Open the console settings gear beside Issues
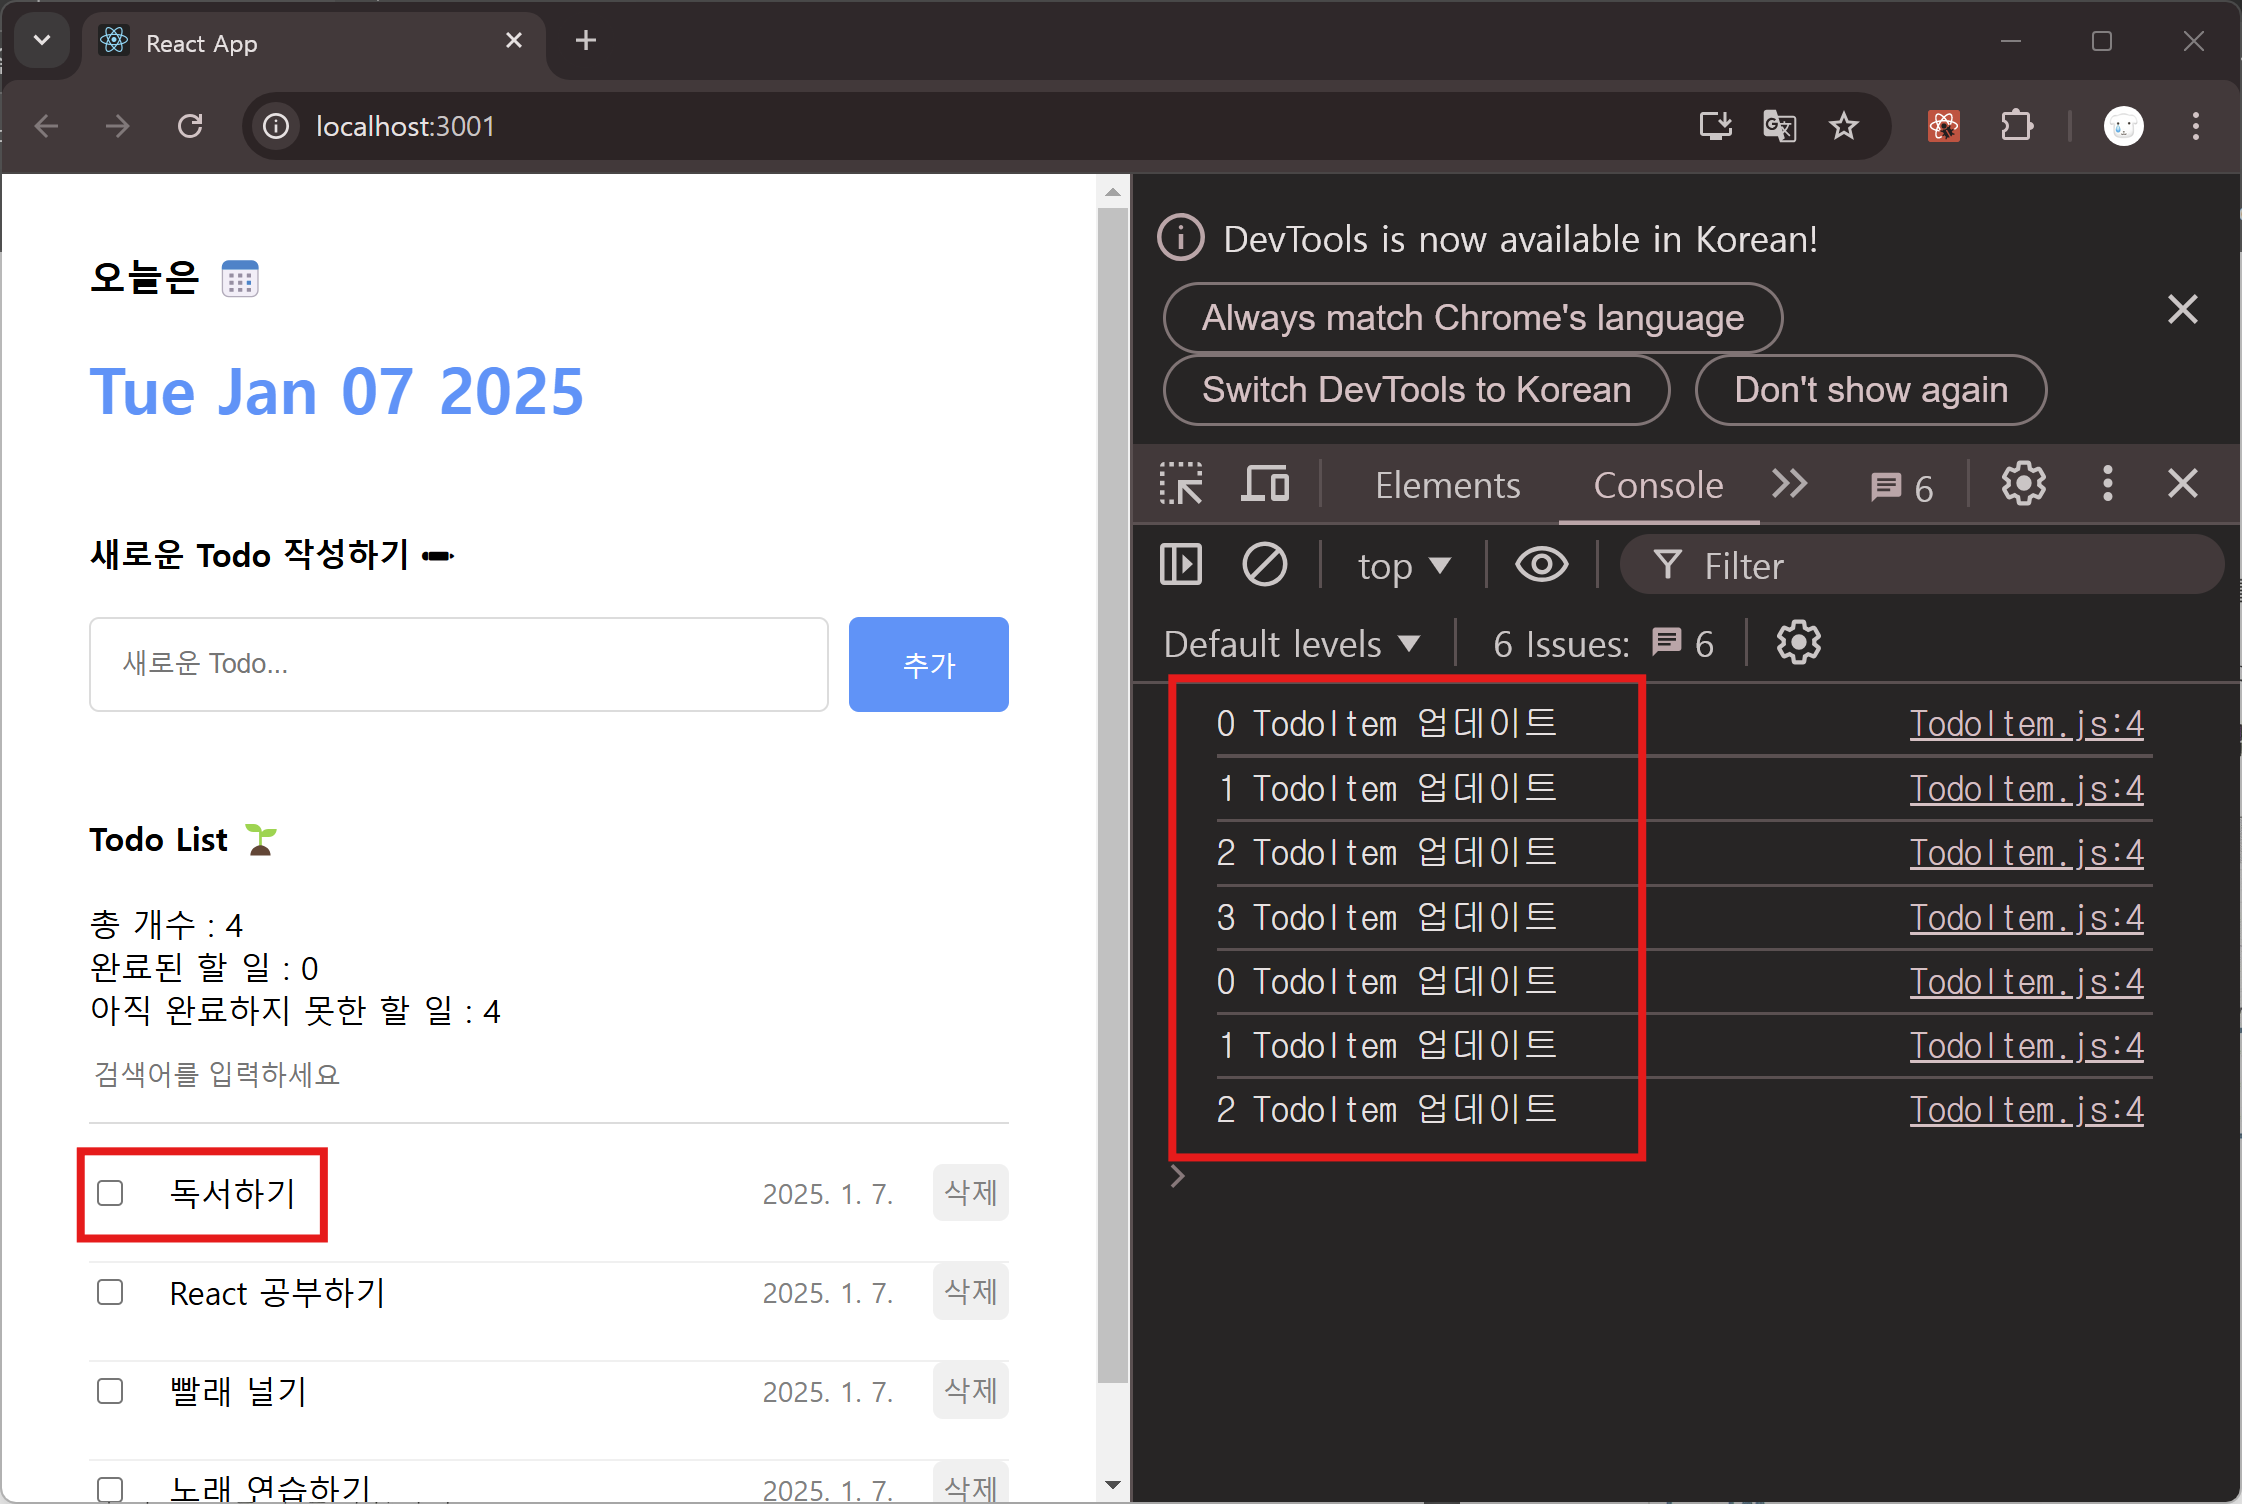This screenshot has height=1504, width=2242. pos(1798,643)
